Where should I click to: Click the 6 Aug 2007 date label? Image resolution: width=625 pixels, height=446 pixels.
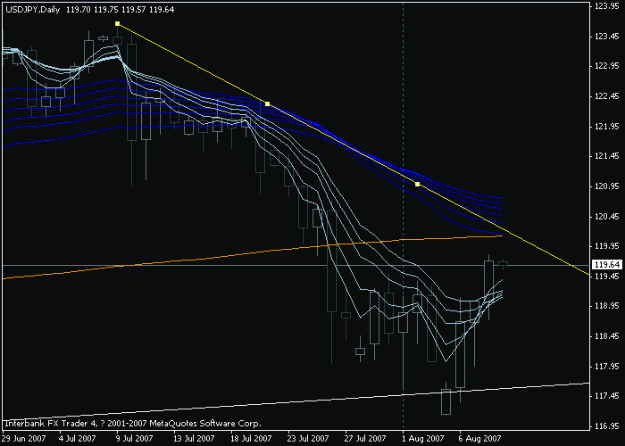click(x=480, y=439)
